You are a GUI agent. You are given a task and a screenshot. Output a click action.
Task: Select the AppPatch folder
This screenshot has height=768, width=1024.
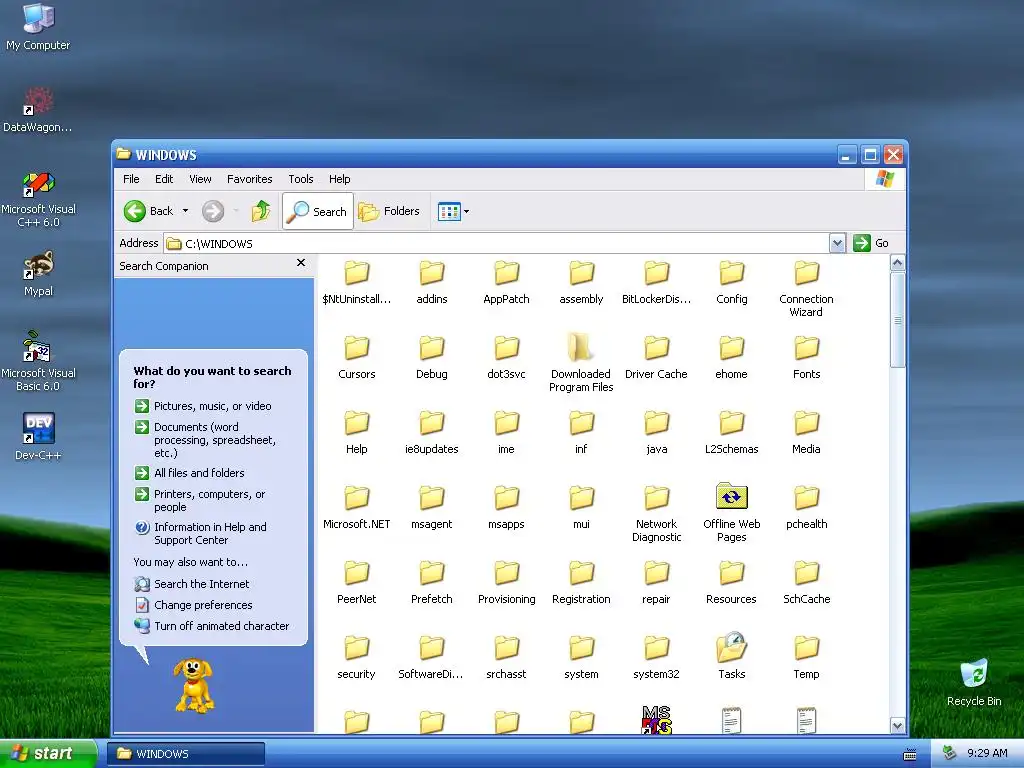pyautogui.click(x=506, y=283)
